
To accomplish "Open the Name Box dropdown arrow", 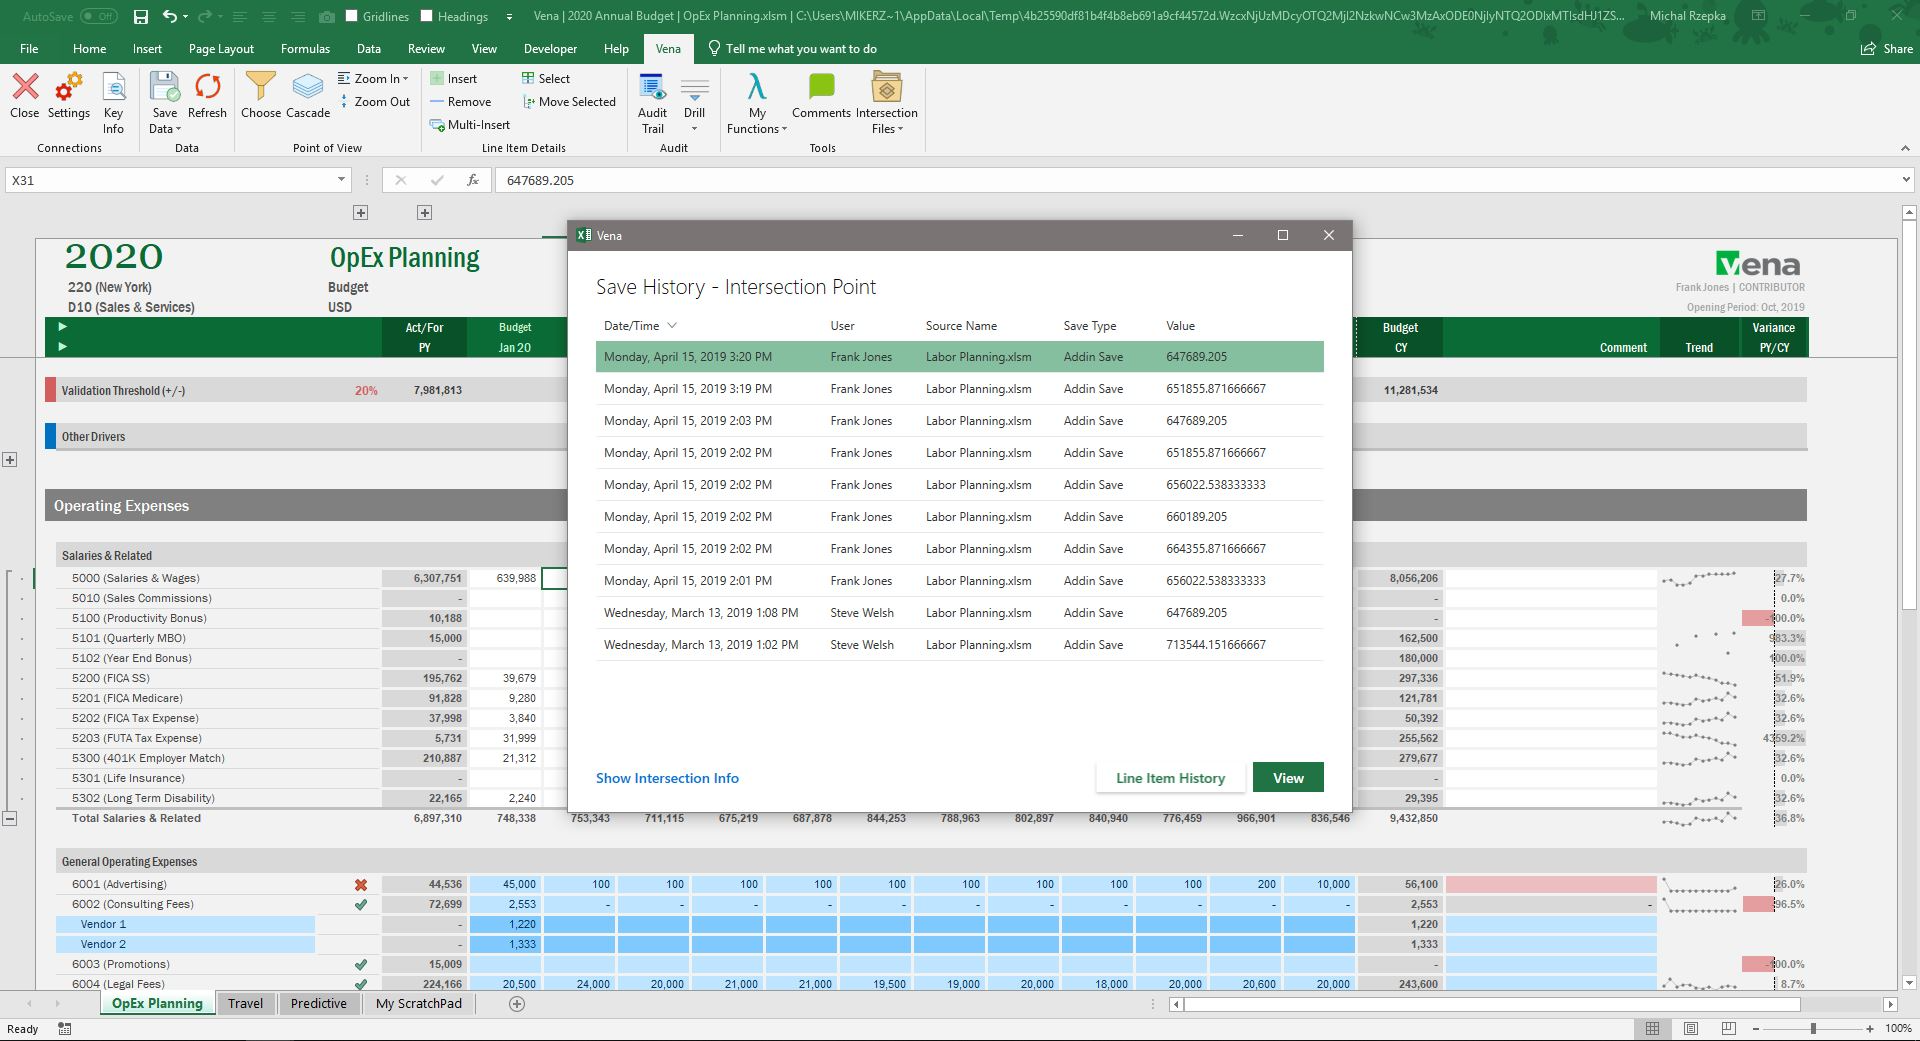I will pos(341,180).
